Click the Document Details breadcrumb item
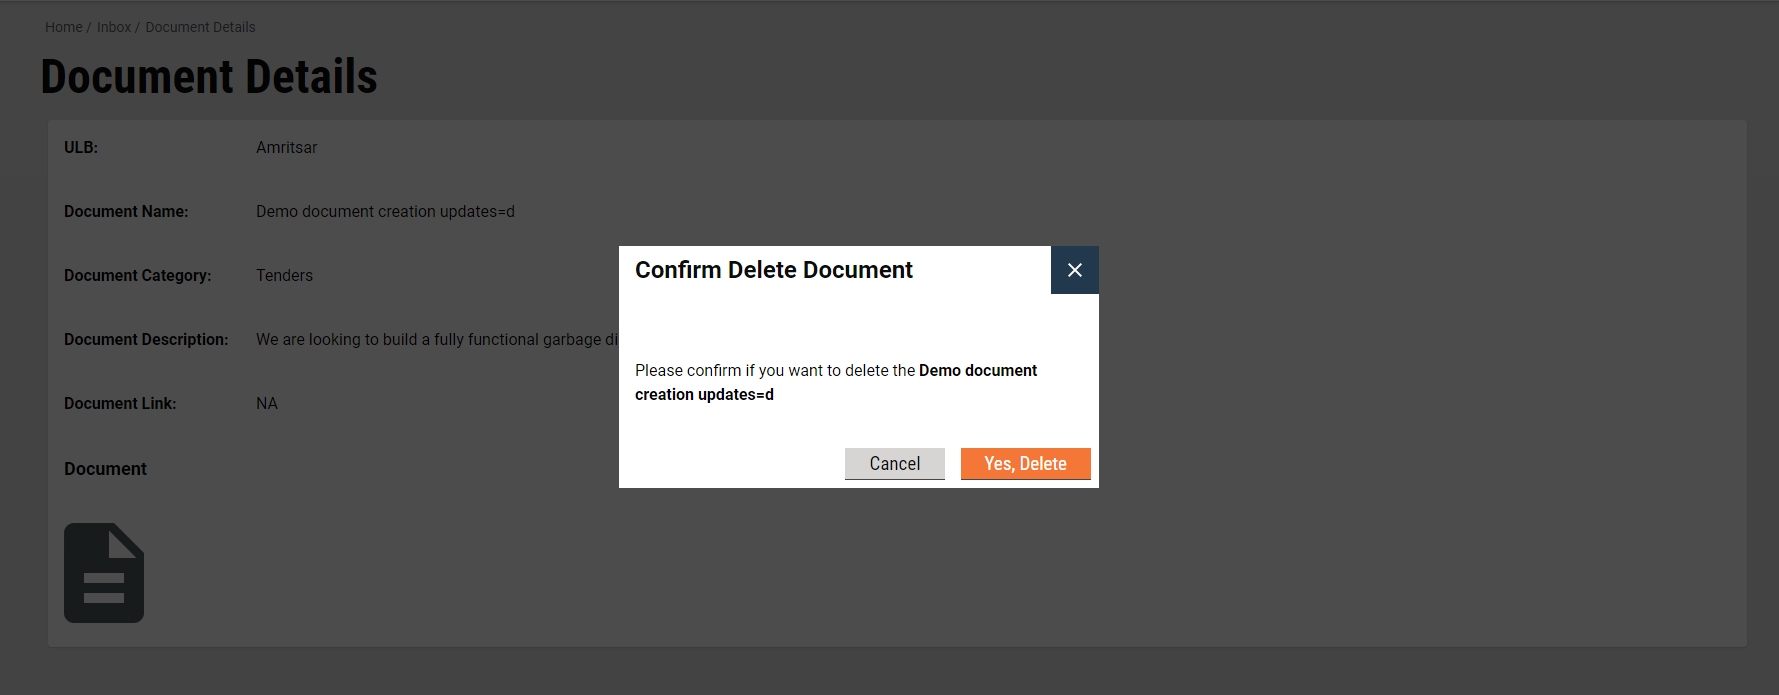1779x695 pixels. (x=200, y=27)
